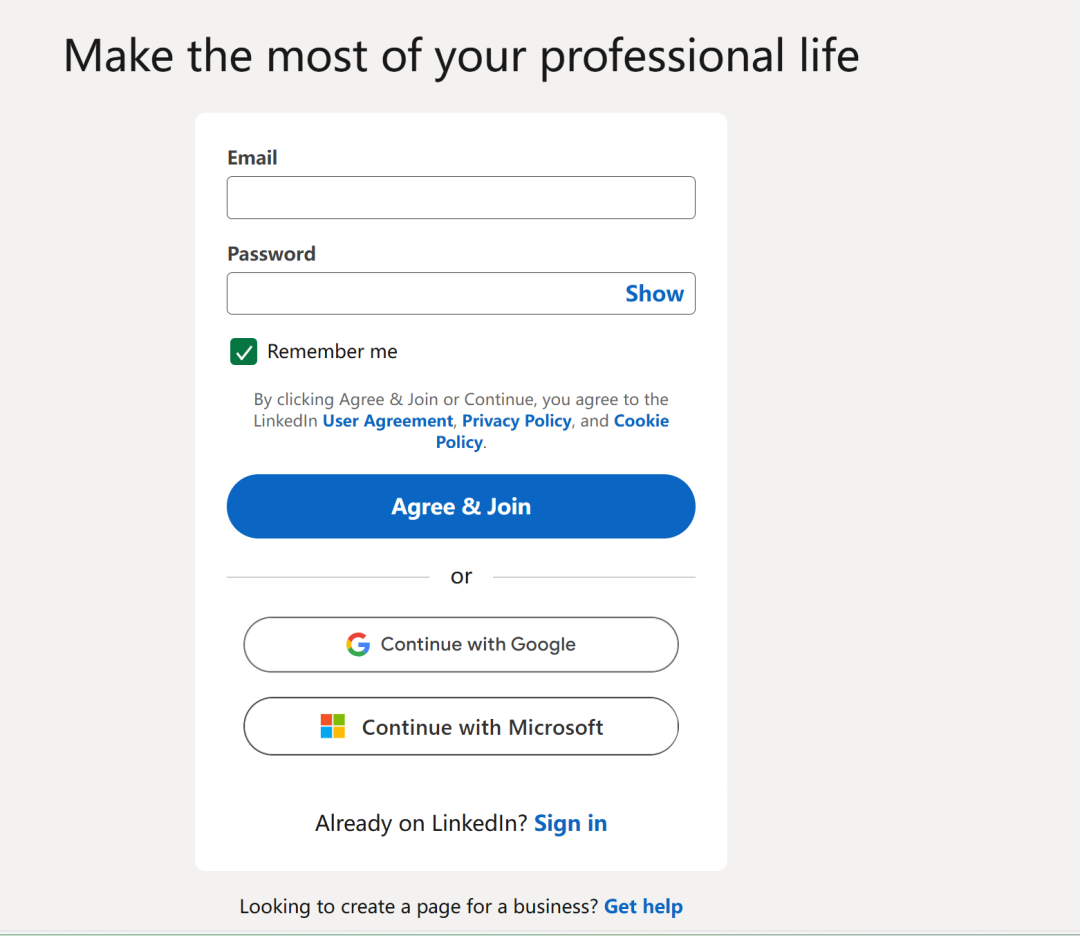Screen dimensions: 1080x936
Task: Click the Email field label
Action: pos(252,158)
